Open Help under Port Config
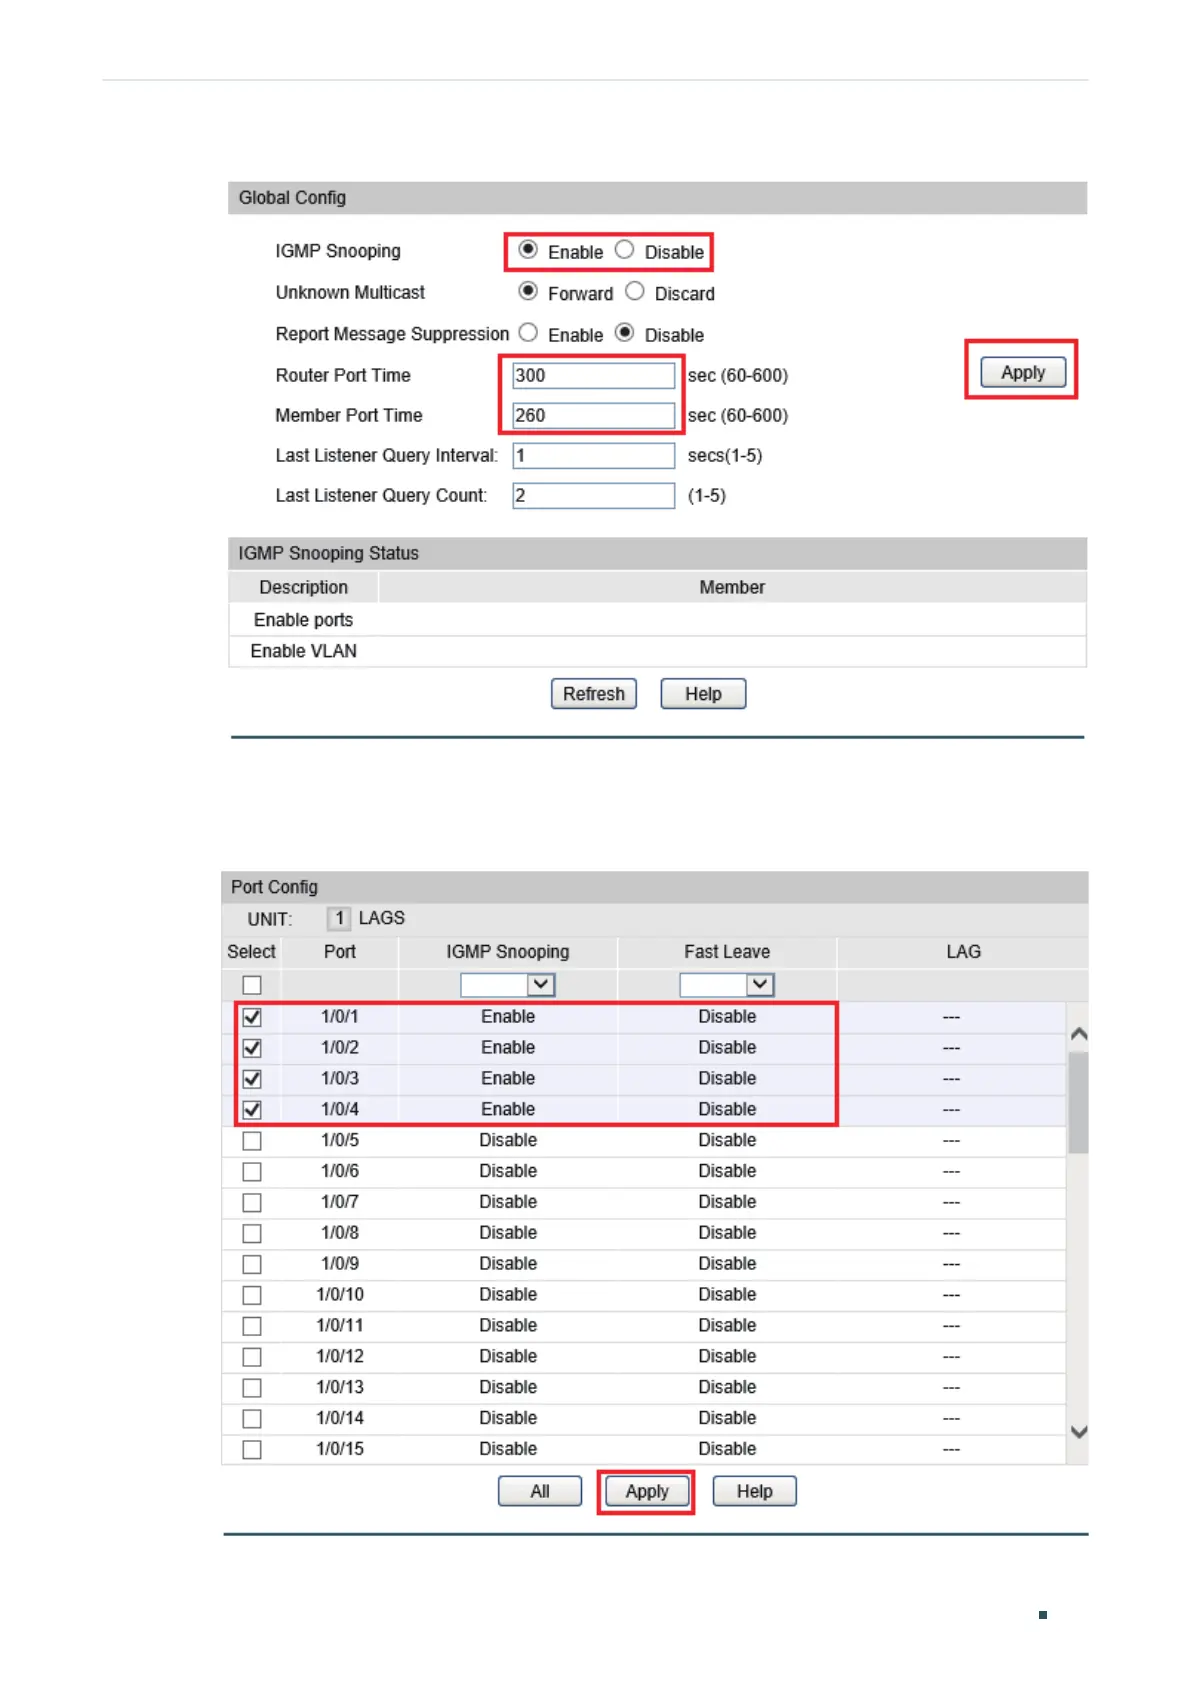This screenshot has width=1191, height=1684. [x=755, y=1491]
